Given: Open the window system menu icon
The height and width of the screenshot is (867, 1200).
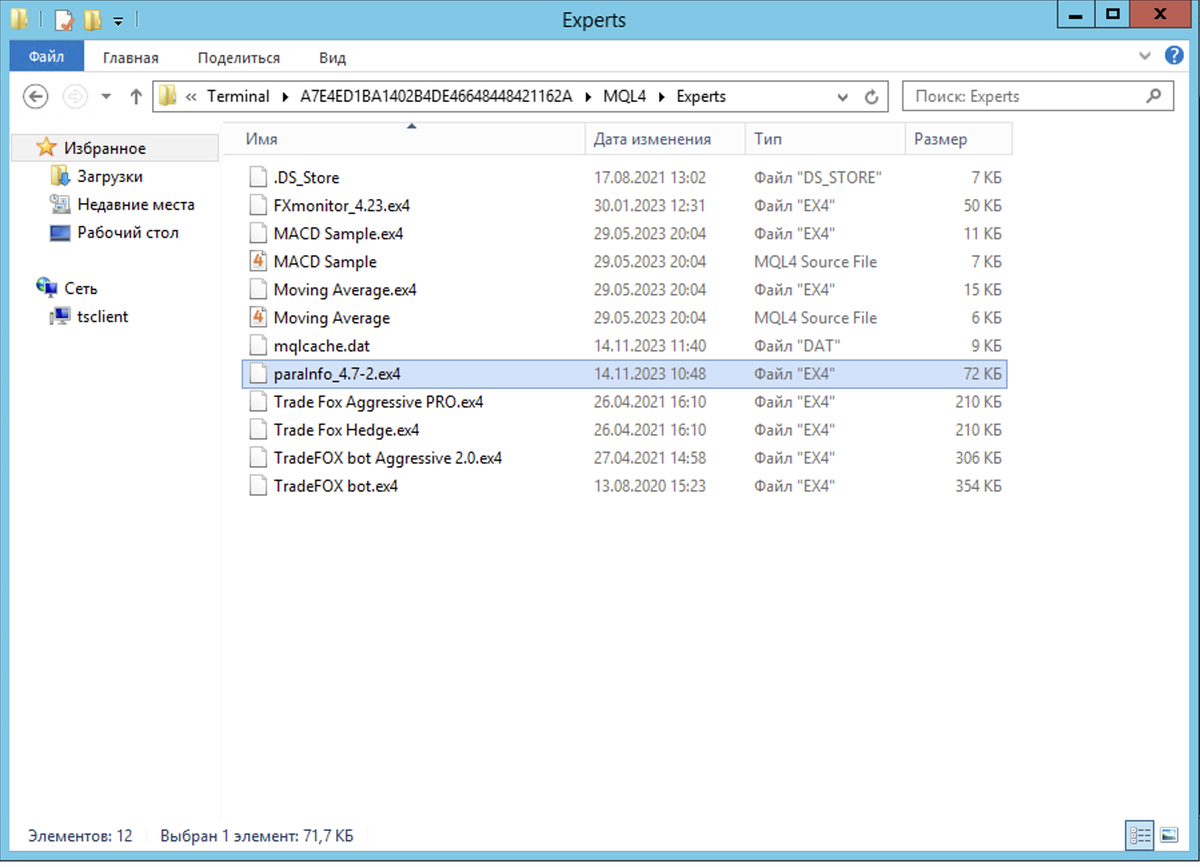Looking at the screenshot, I should [x=19, y=17].
